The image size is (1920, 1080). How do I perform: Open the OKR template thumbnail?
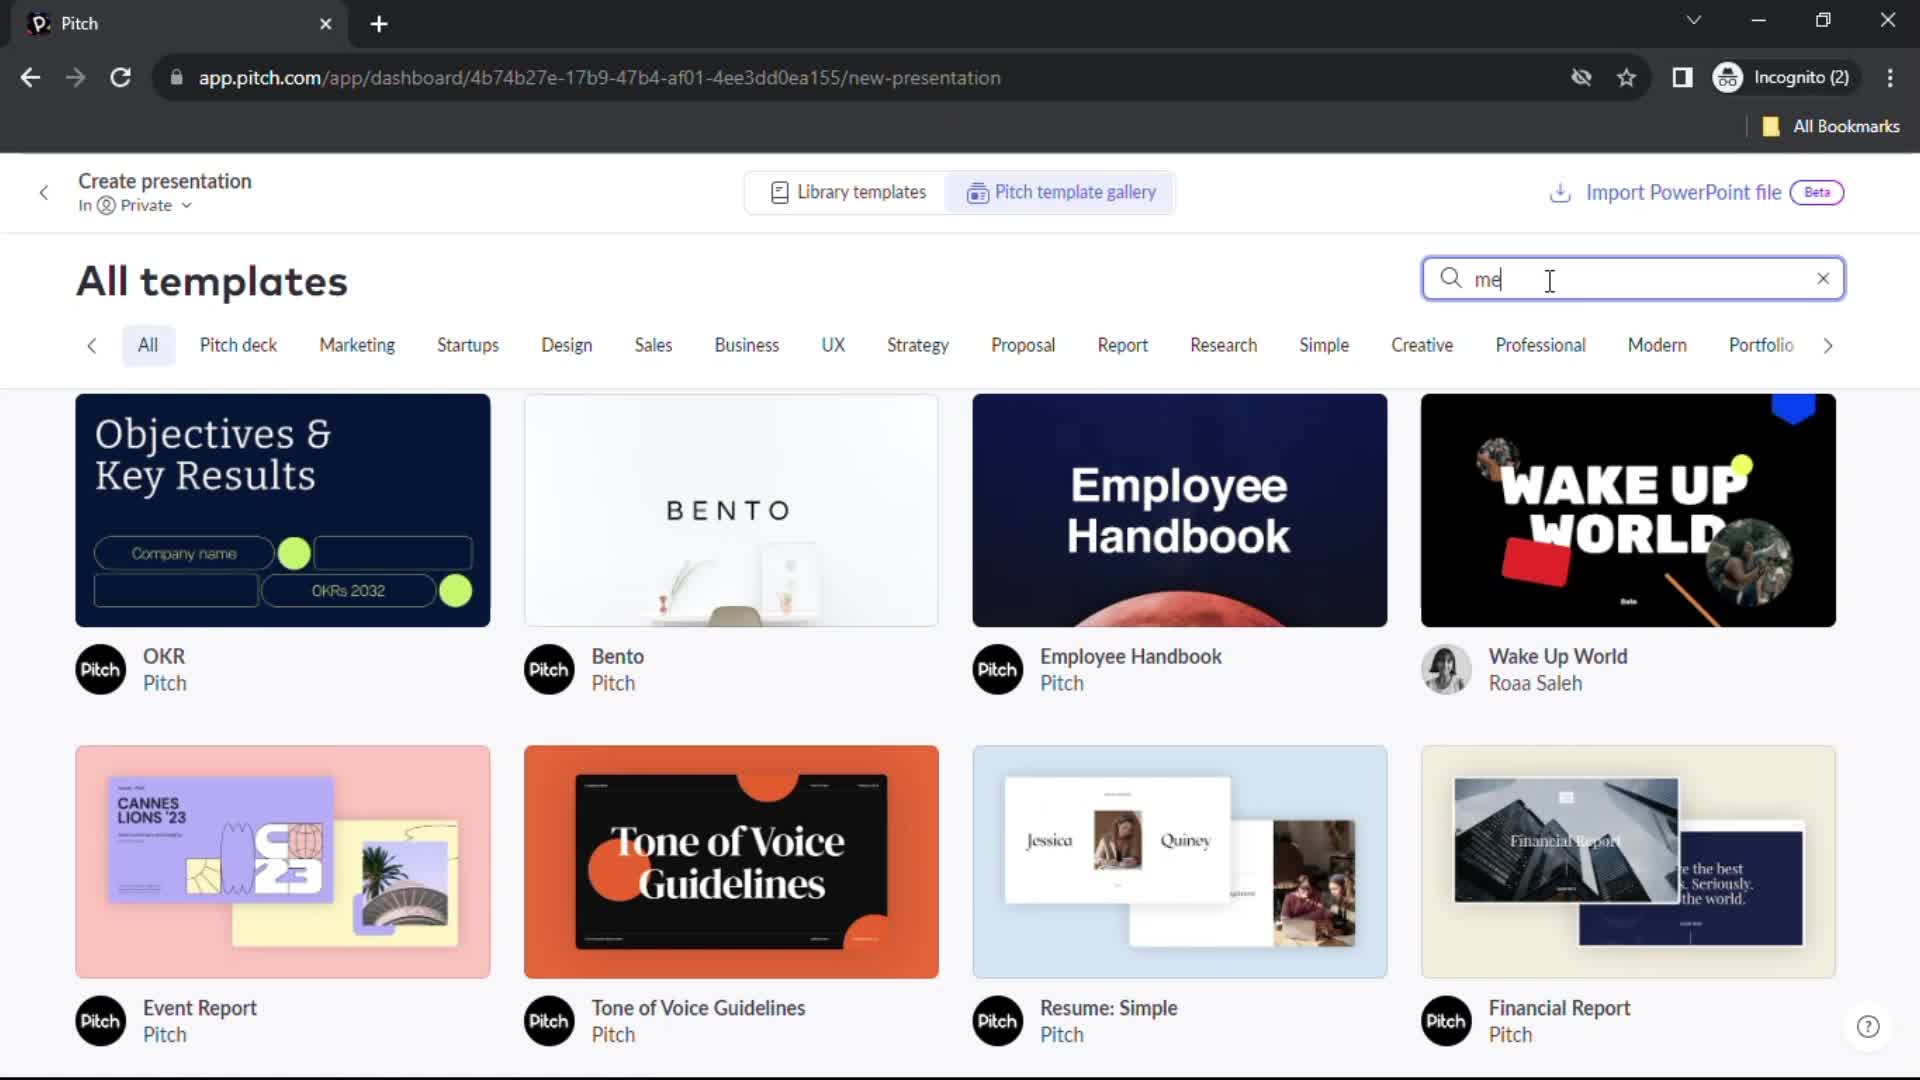click(x=283, y=510)
